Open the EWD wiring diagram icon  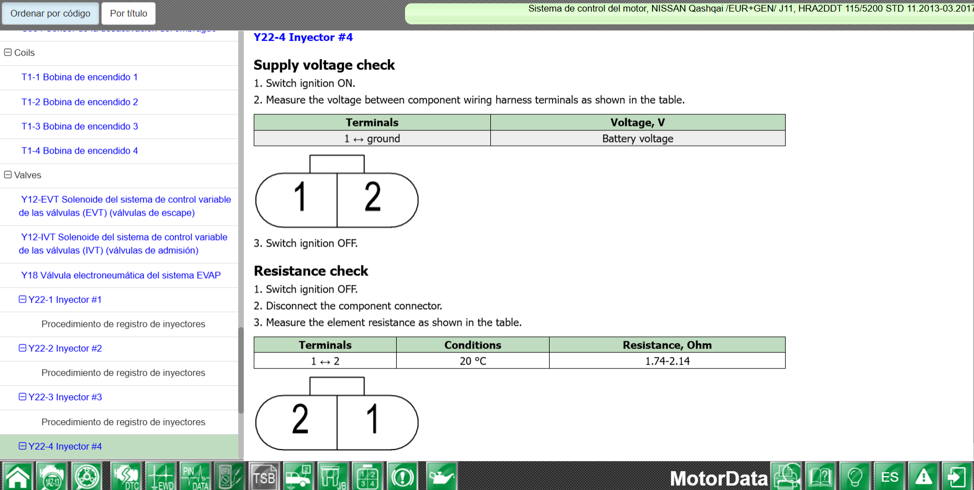pyautogui.click(x=162, y=476)
